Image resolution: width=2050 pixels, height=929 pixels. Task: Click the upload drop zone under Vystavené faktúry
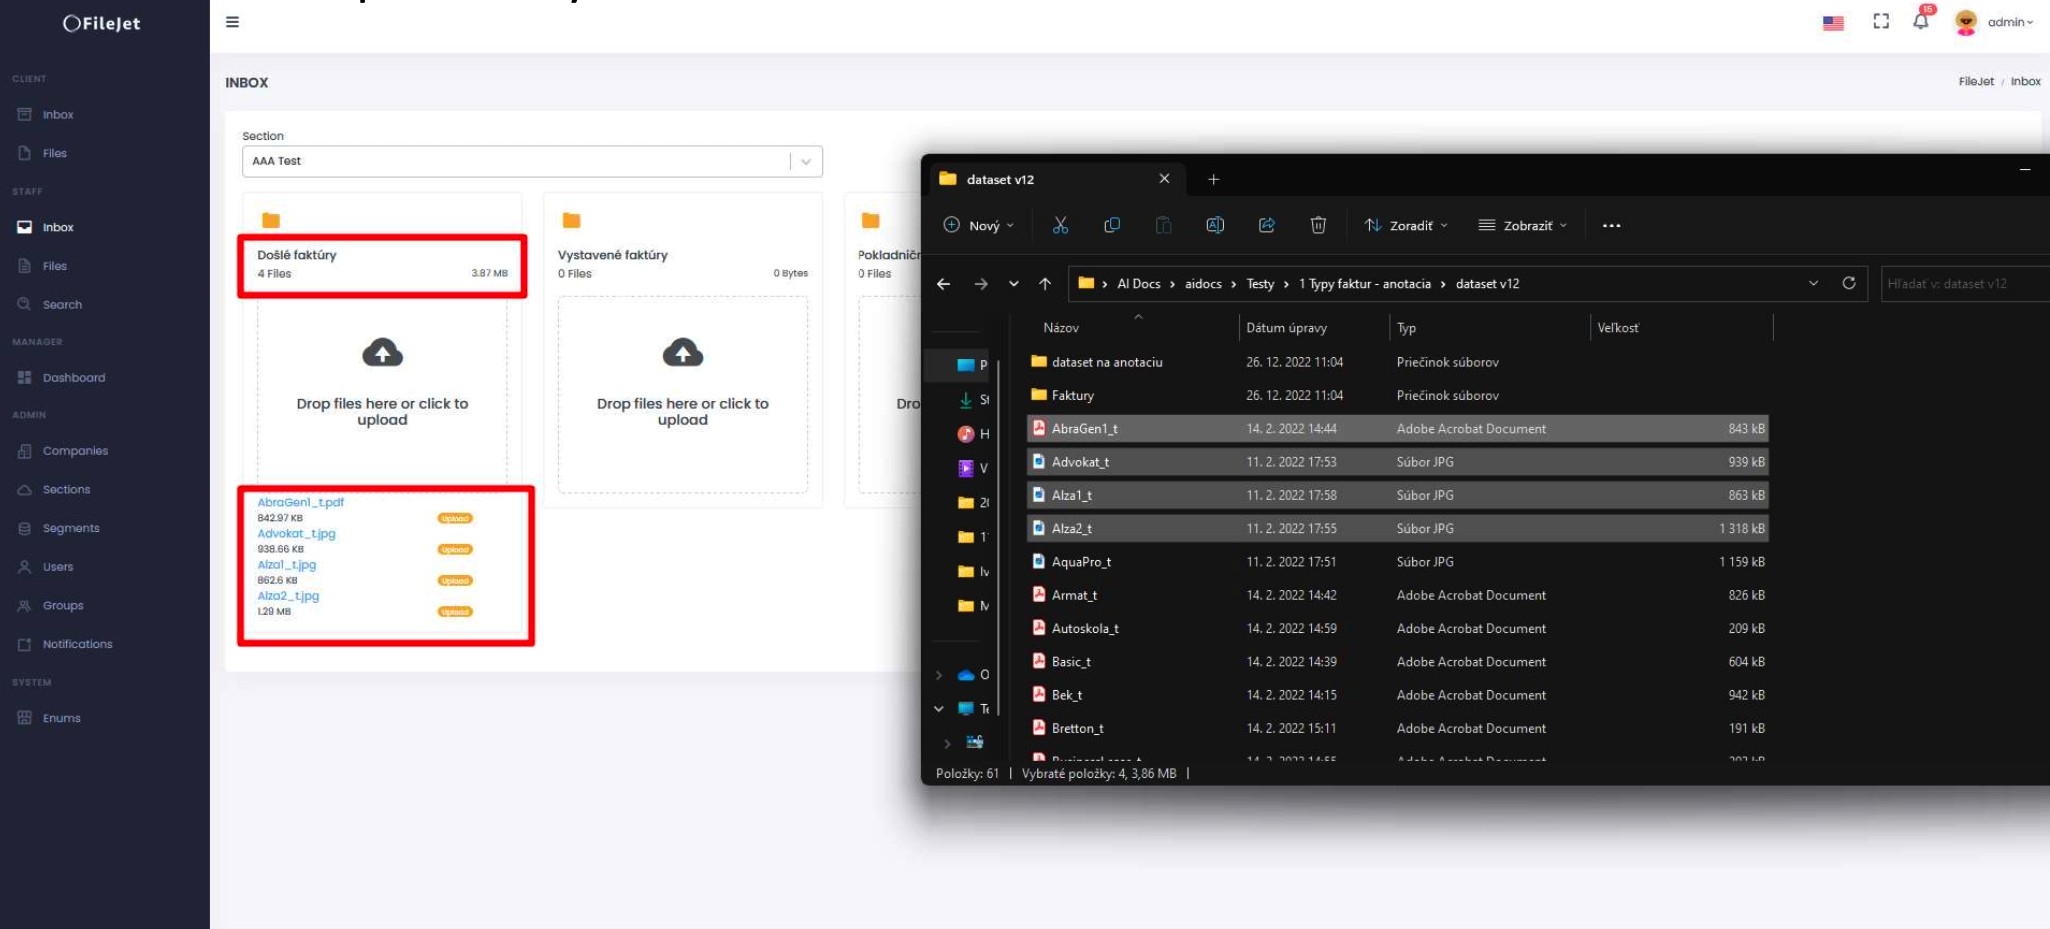pos(682,394)
